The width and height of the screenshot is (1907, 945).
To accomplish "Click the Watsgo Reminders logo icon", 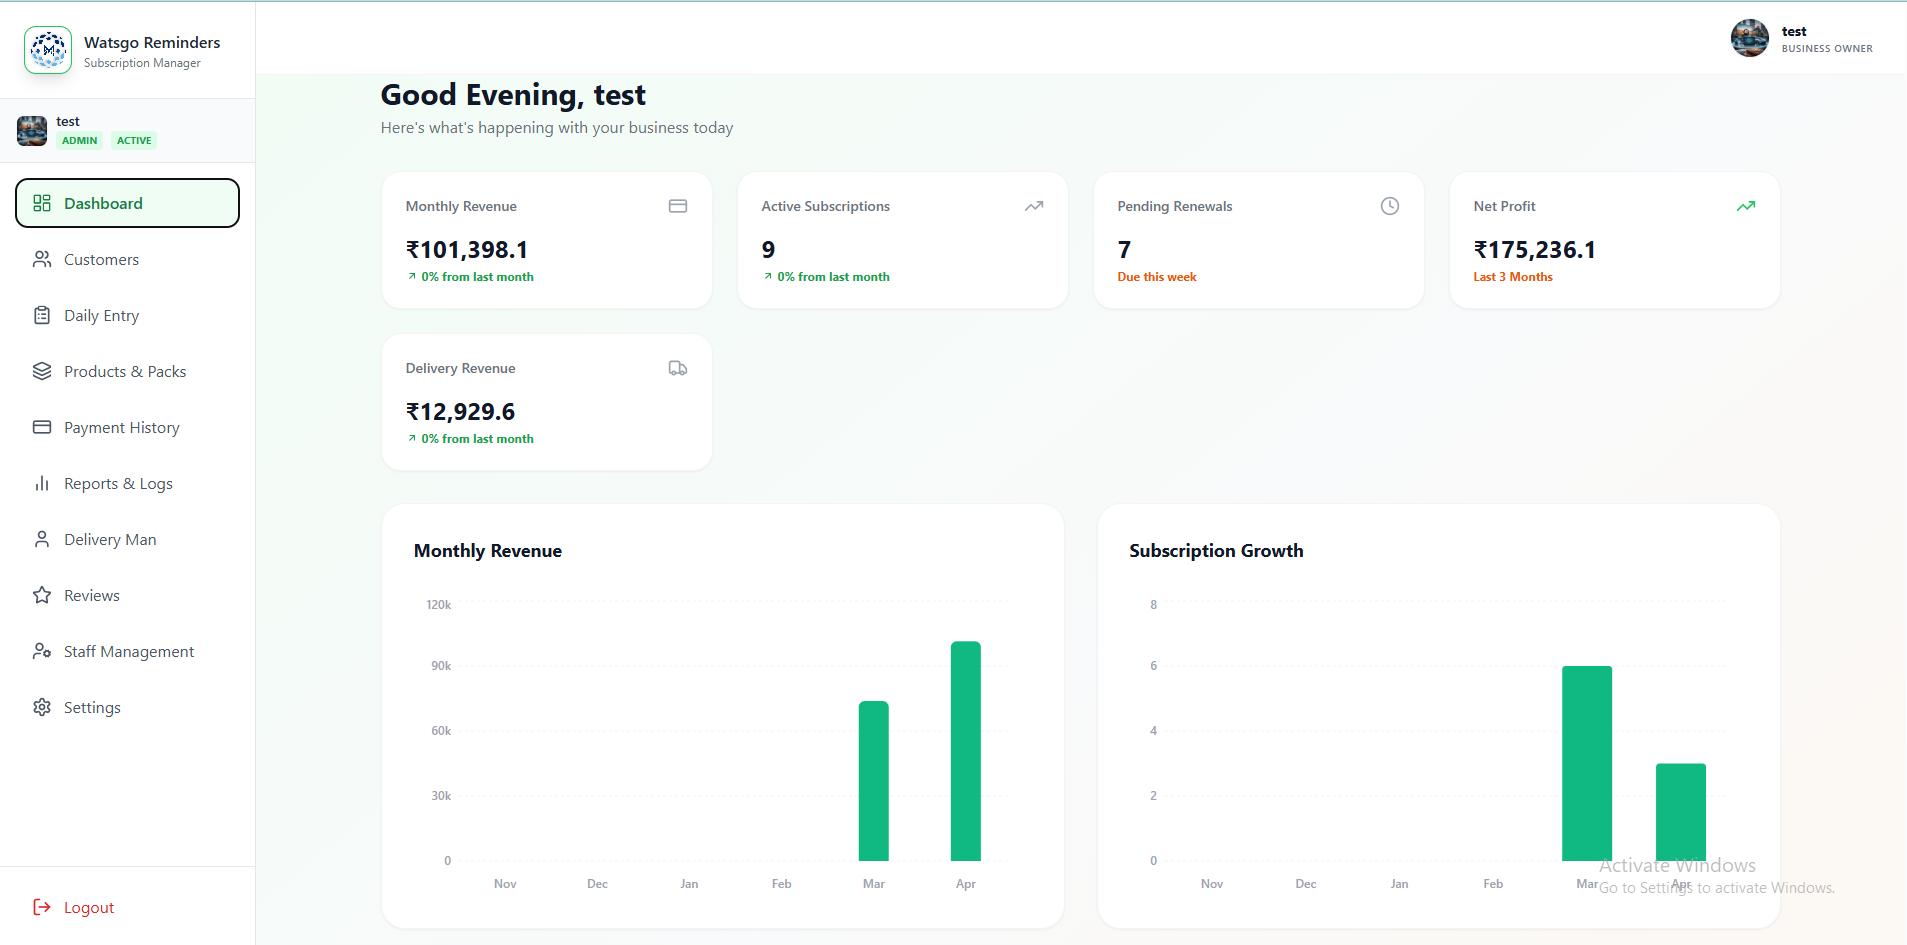I will tap(48, 50).
